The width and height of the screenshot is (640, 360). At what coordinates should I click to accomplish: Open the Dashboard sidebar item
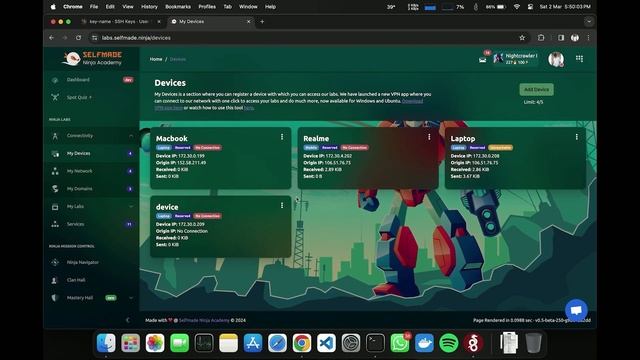tap(78, 80)
